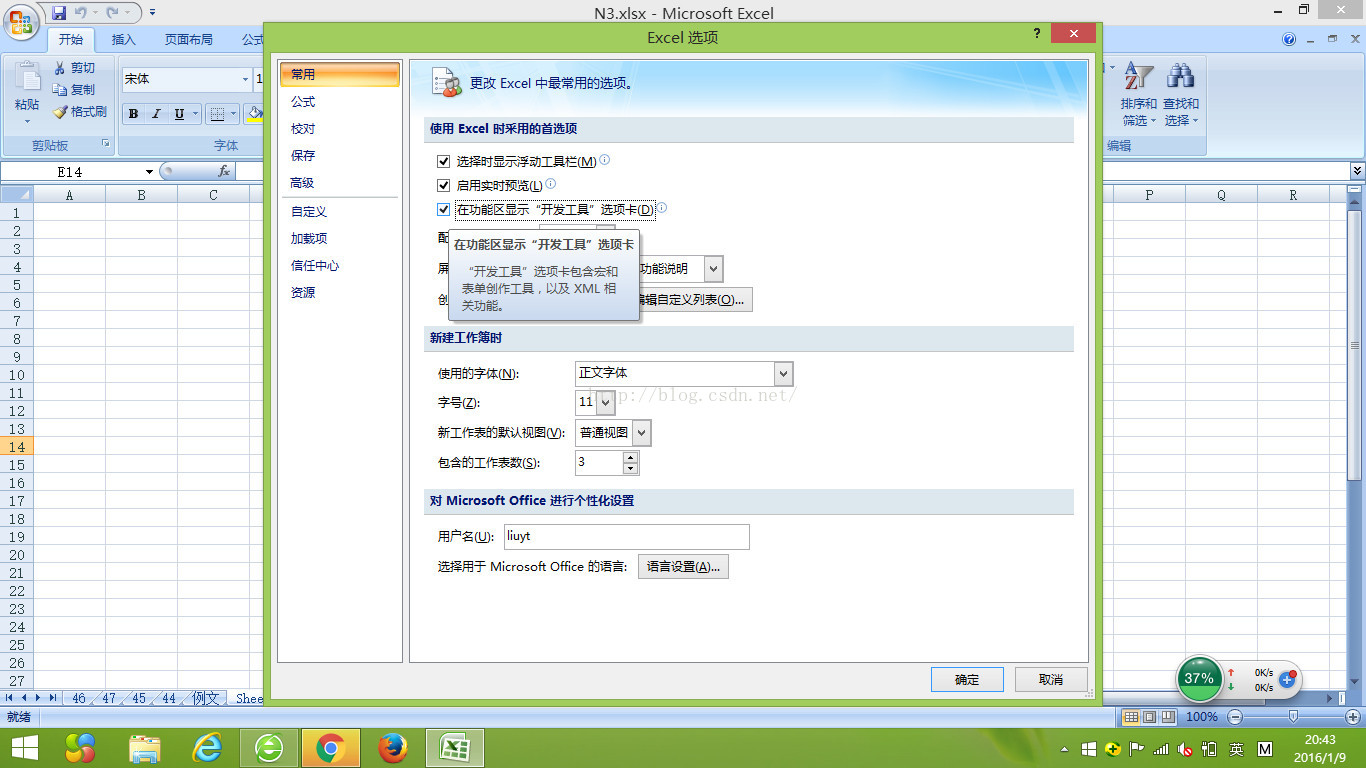Open the 使用的字体 font dropdown
1366x768 pixels.
coord(783,374)
